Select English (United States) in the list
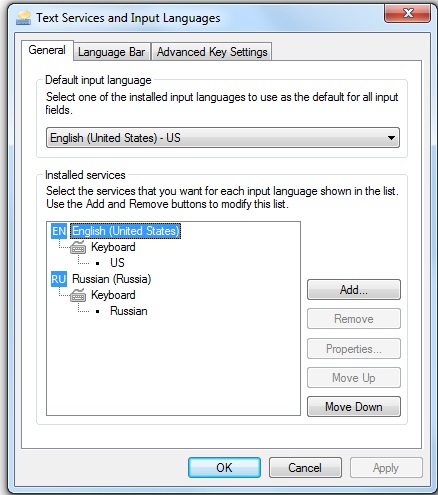 pyautogui.click(x=126, y=231)
